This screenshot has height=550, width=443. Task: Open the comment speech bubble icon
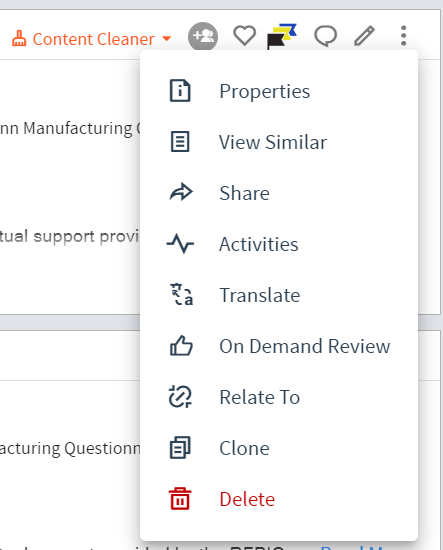tap(325, 36)
